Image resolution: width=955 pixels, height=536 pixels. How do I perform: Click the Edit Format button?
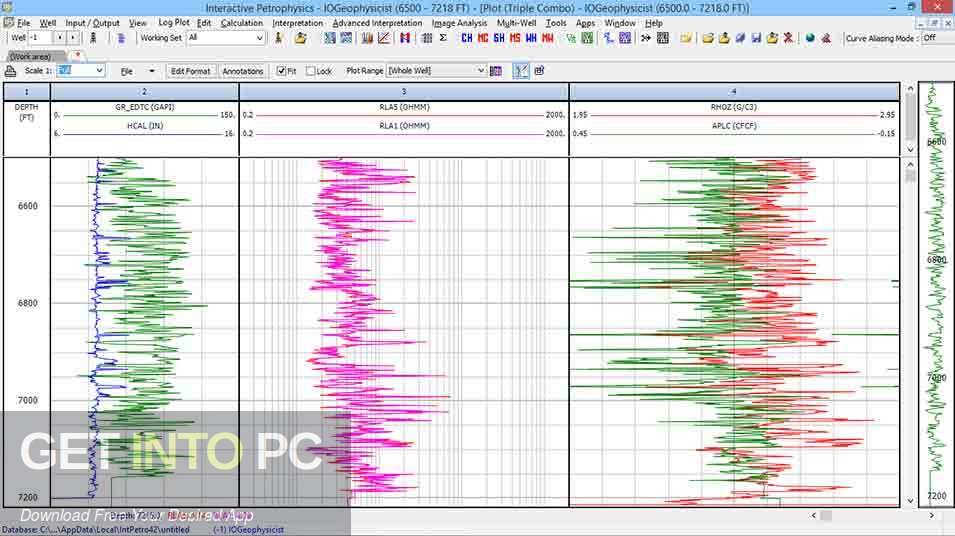point(190,71)
